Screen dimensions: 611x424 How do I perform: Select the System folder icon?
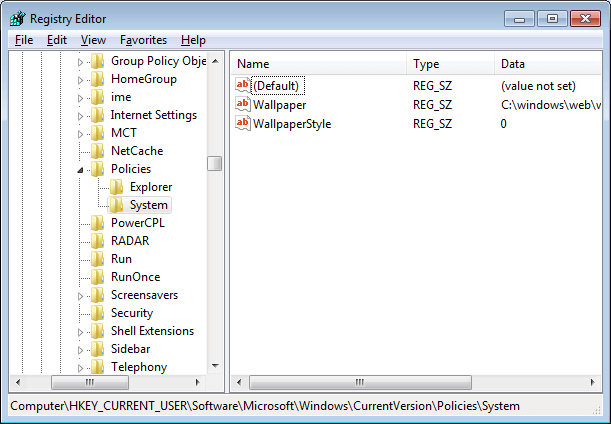[x=117, y=205]
